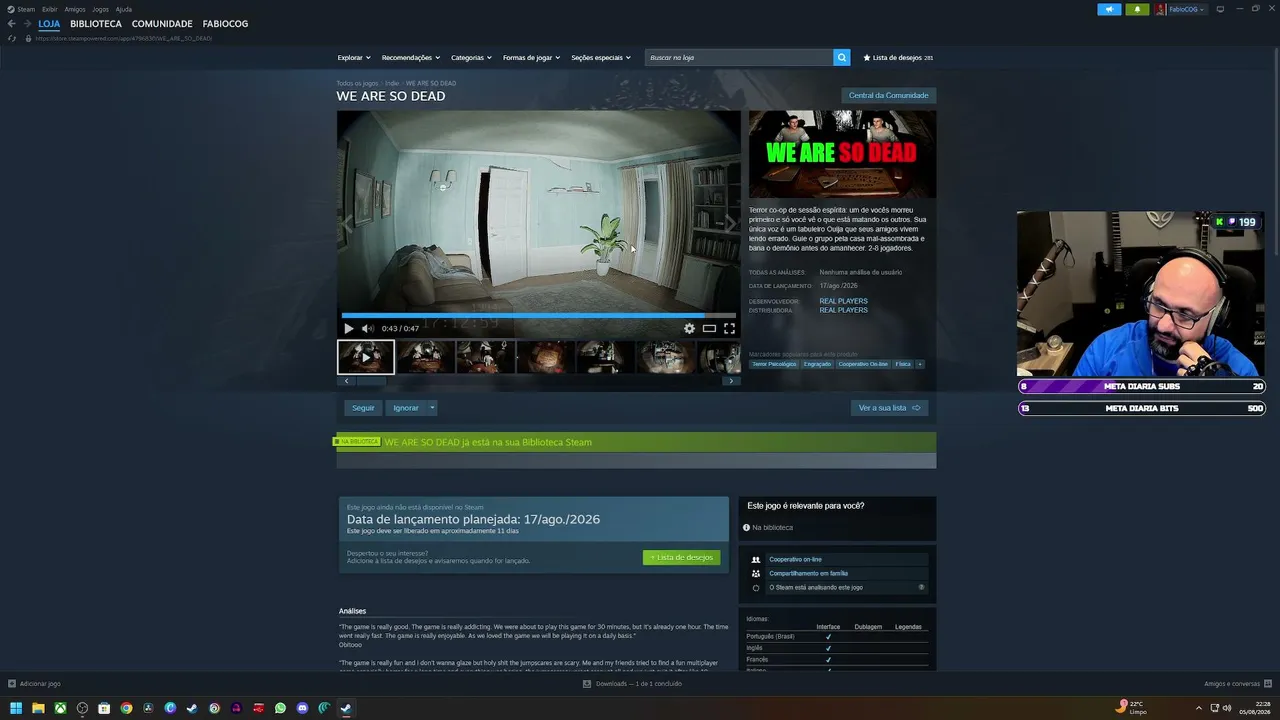Enter fullscreen for the trailer
Screen dimensions: 1280x720
point(729,328)
